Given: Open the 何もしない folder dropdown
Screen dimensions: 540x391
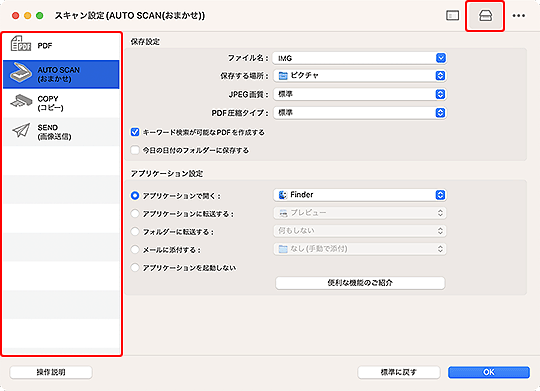Looking at the screenshot, I should tap(360, 231).
